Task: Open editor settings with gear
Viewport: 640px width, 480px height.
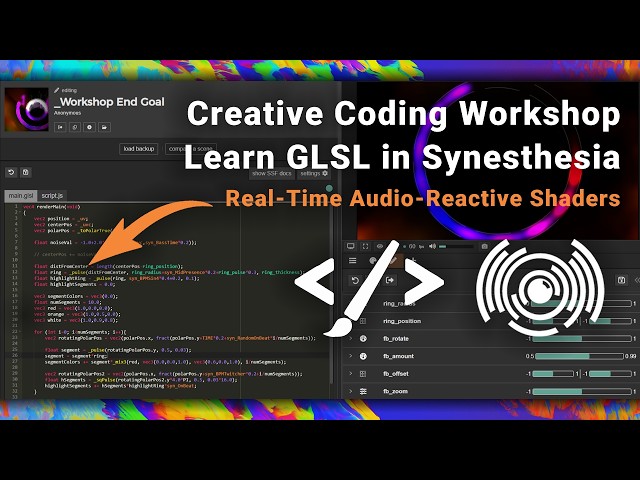Action: [x=314, y=173]
